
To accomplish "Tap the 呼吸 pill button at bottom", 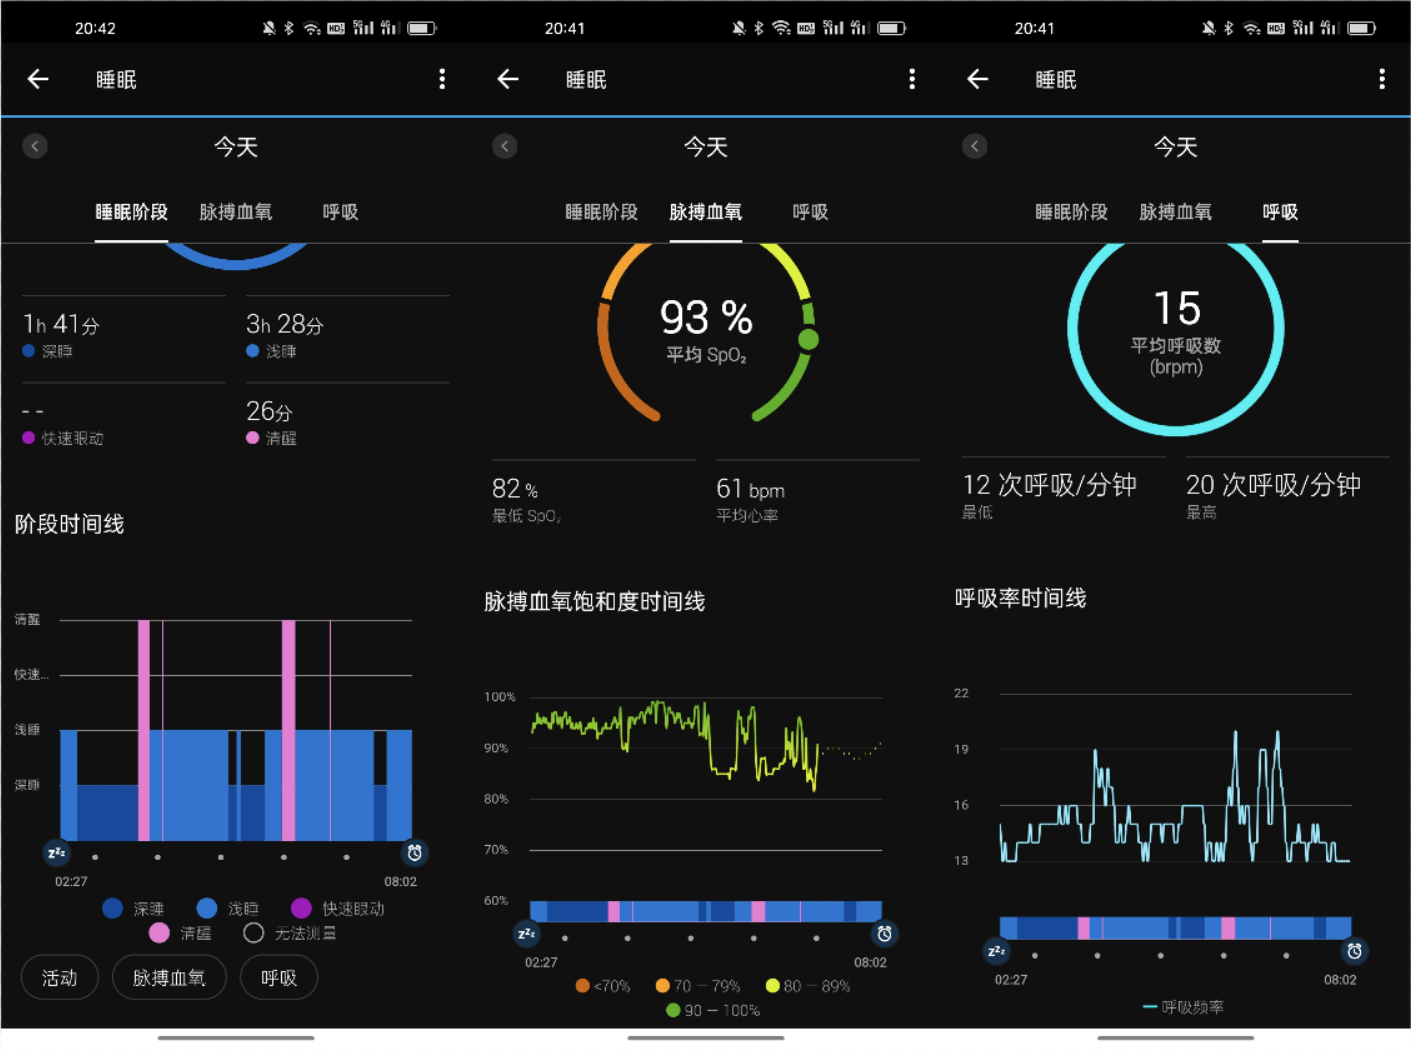I will (279, 977).
